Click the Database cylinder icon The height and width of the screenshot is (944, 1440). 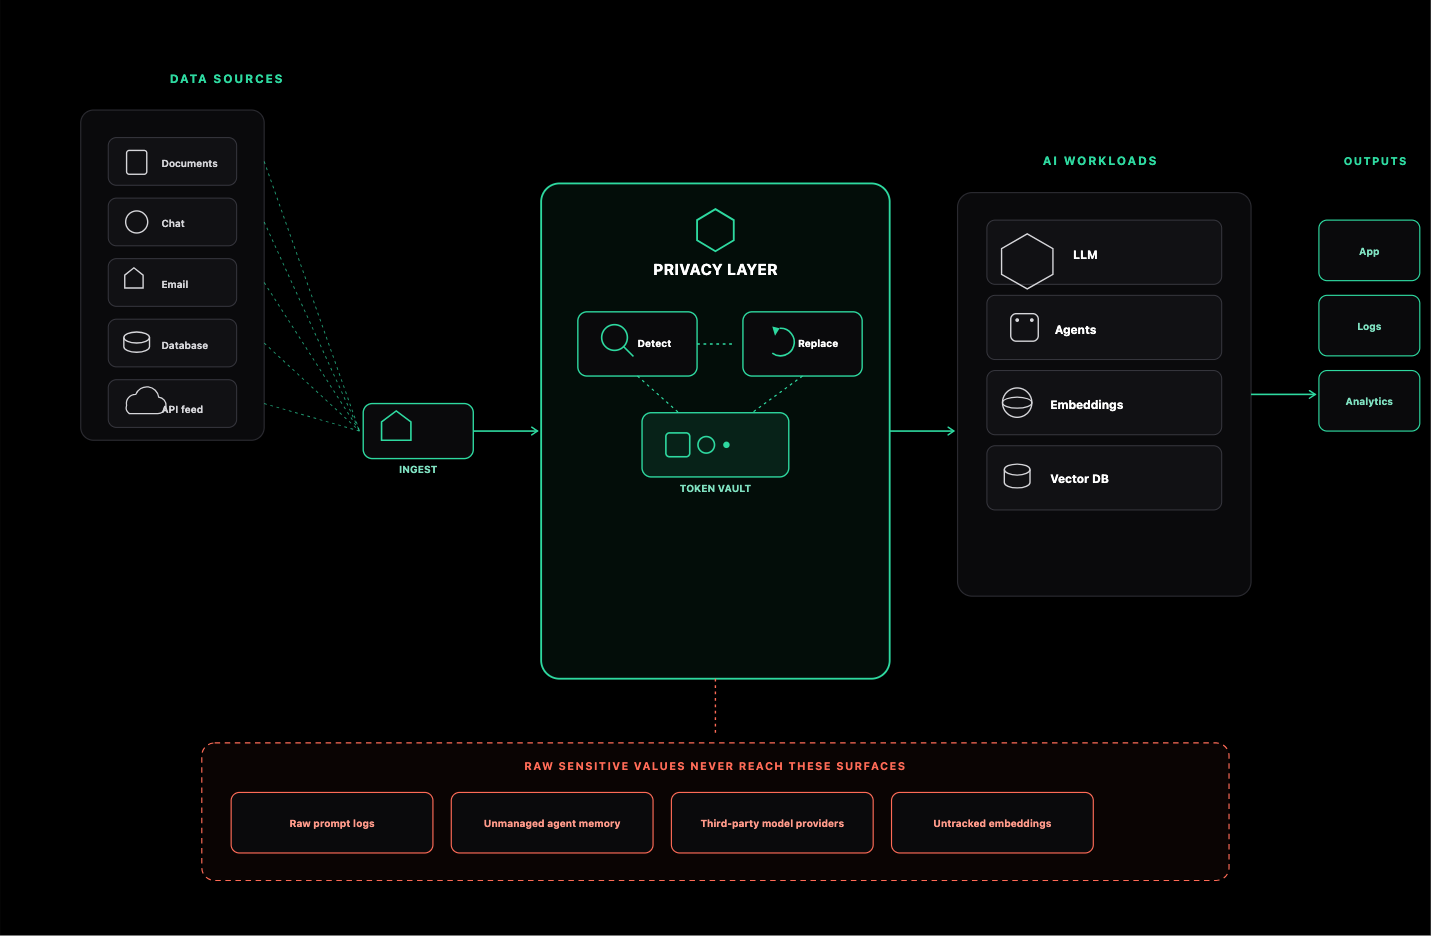137,342
